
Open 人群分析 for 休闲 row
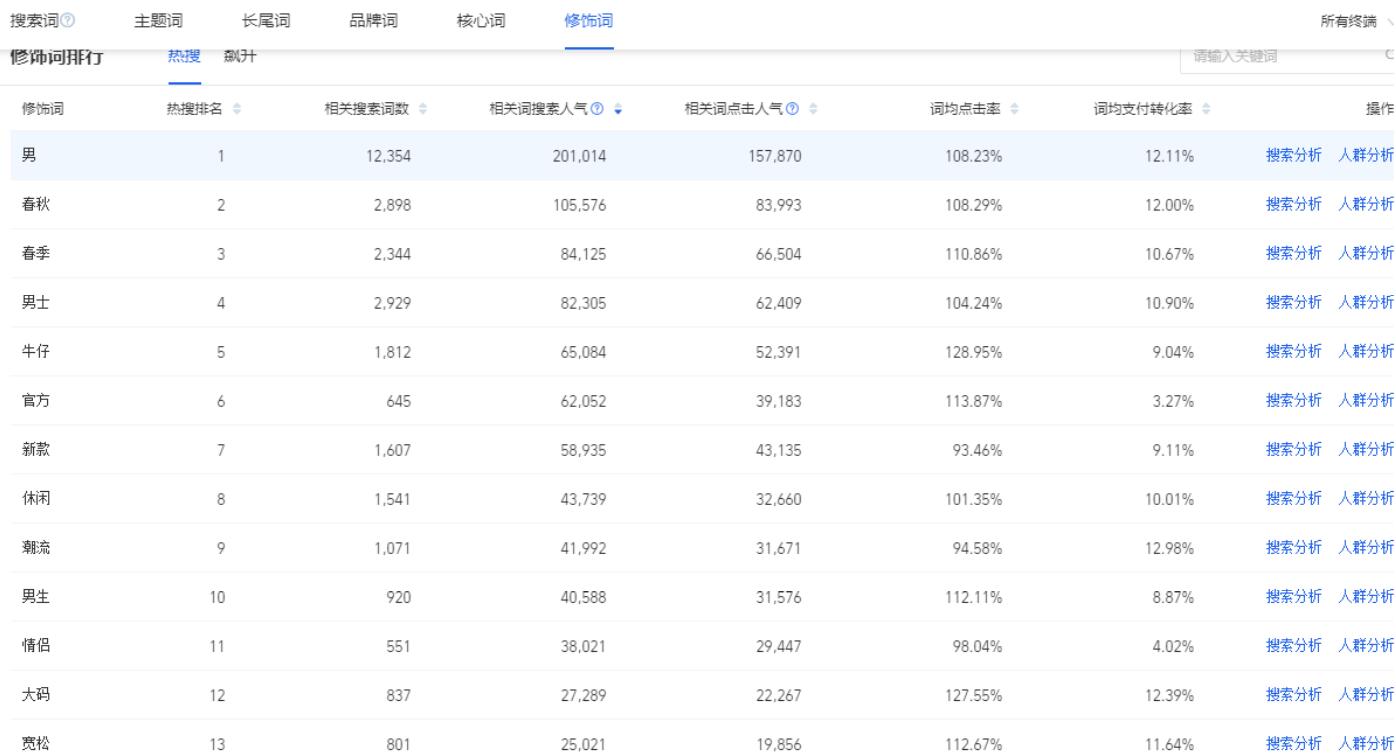coord(1366,498)
